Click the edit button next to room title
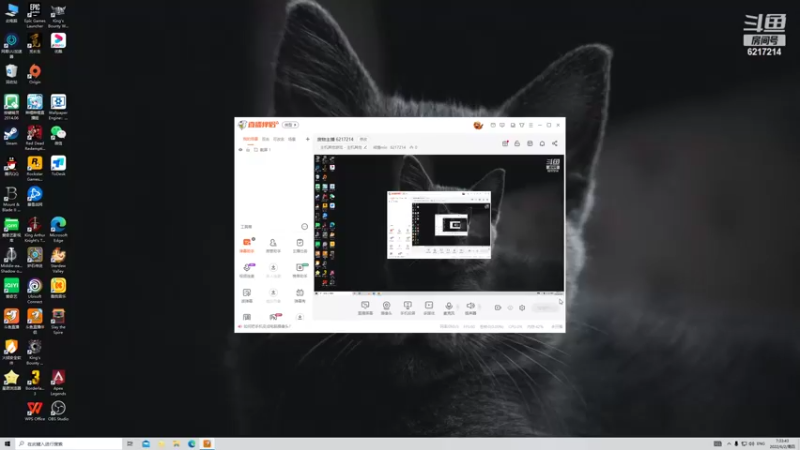The width and height of the screenshot is (800, 450). (x=363, y=139)
